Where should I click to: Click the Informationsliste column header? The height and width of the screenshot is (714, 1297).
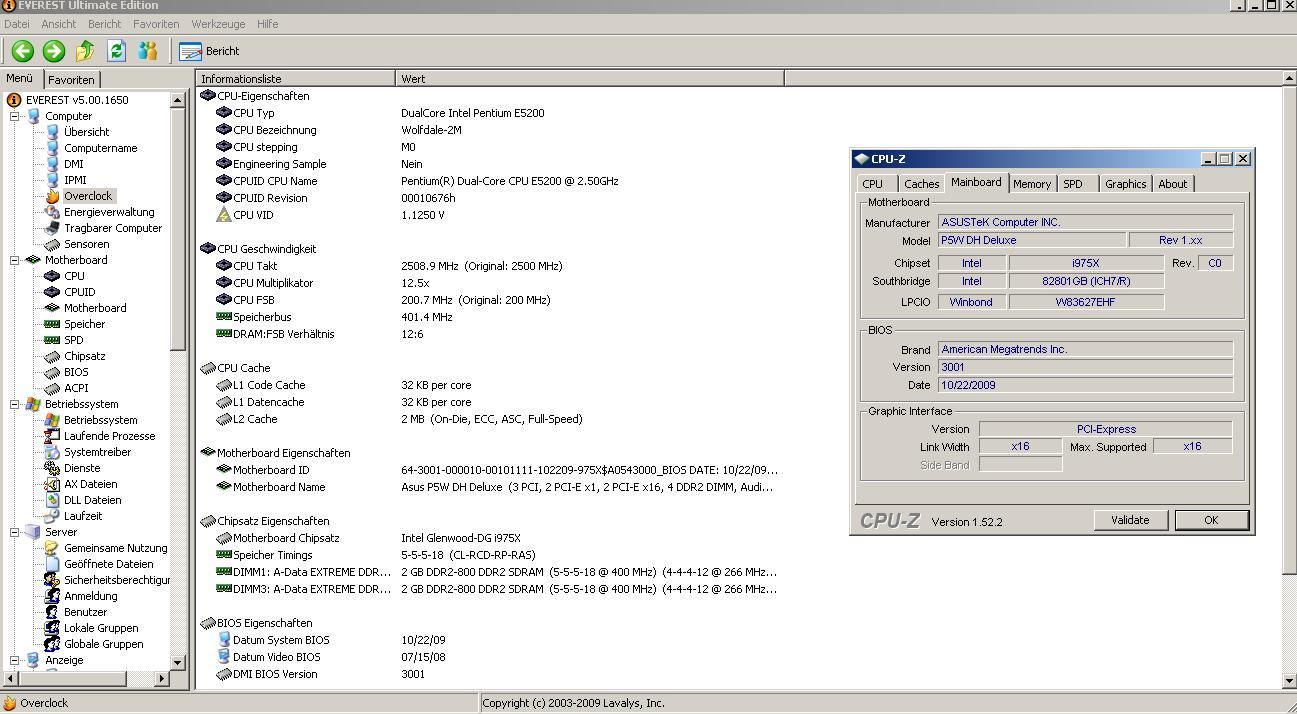coord(296,78)
